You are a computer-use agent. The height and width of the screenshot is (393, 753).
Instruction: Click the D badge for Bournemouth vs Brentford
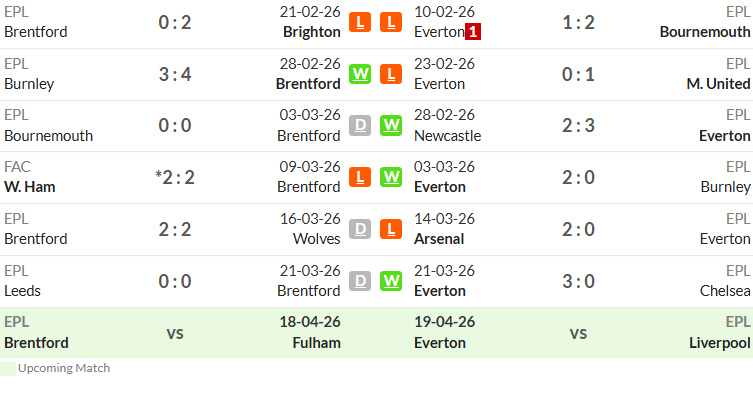click(360, 125)
